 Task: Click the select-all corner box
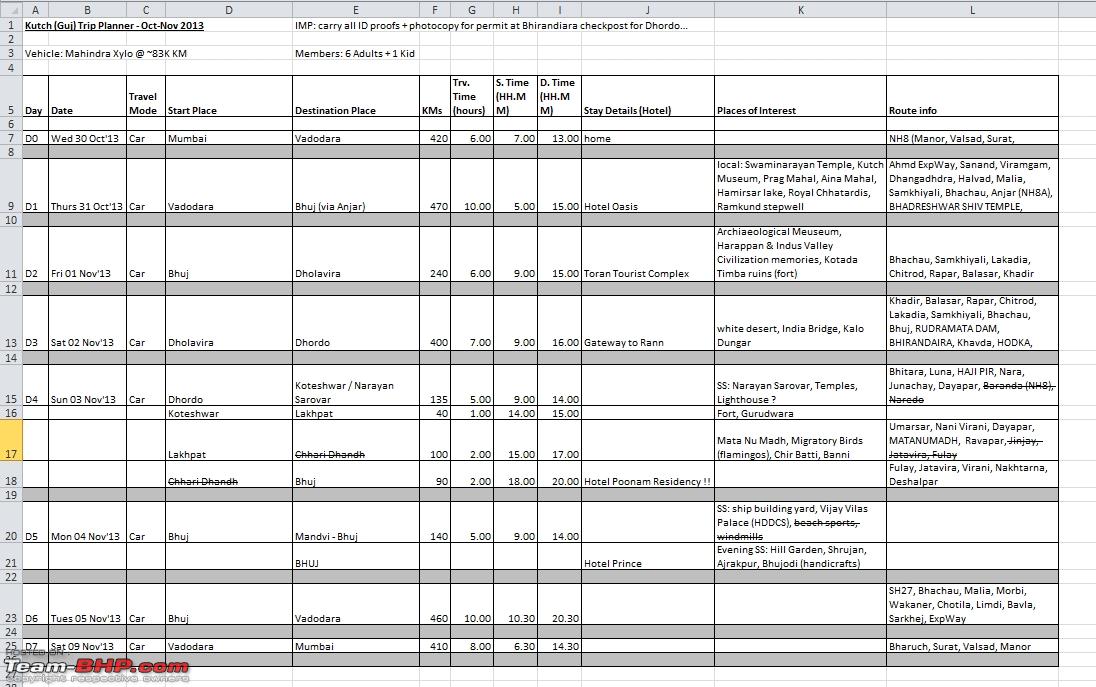click(11, 10)
